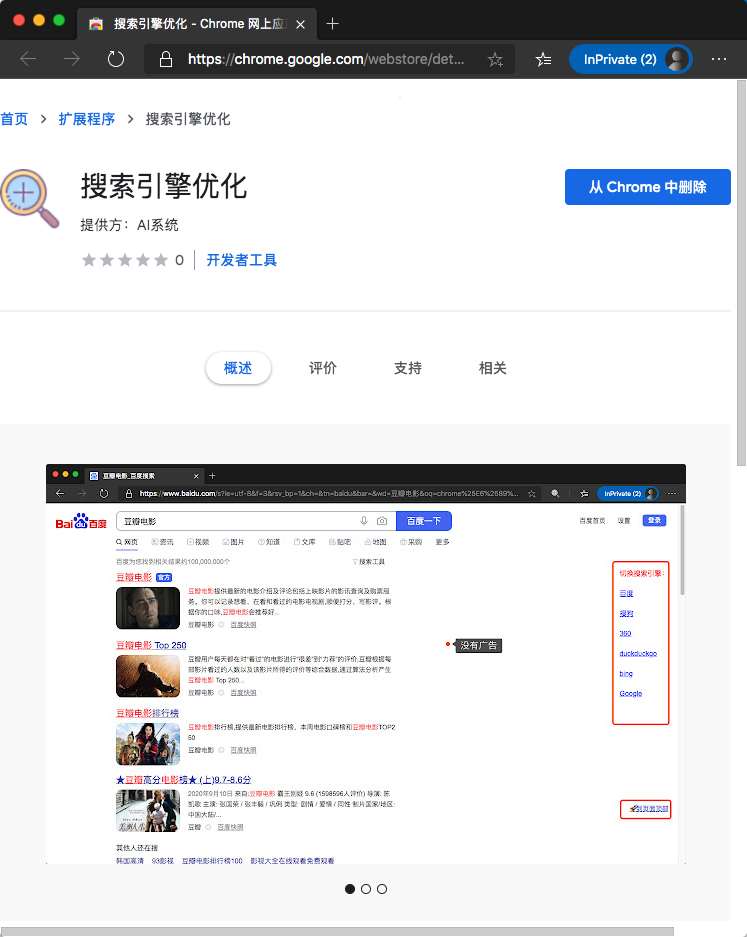Click the lock icon in the address bar
The width and height of the screenshot is (747, 937).
click(166, 59)
